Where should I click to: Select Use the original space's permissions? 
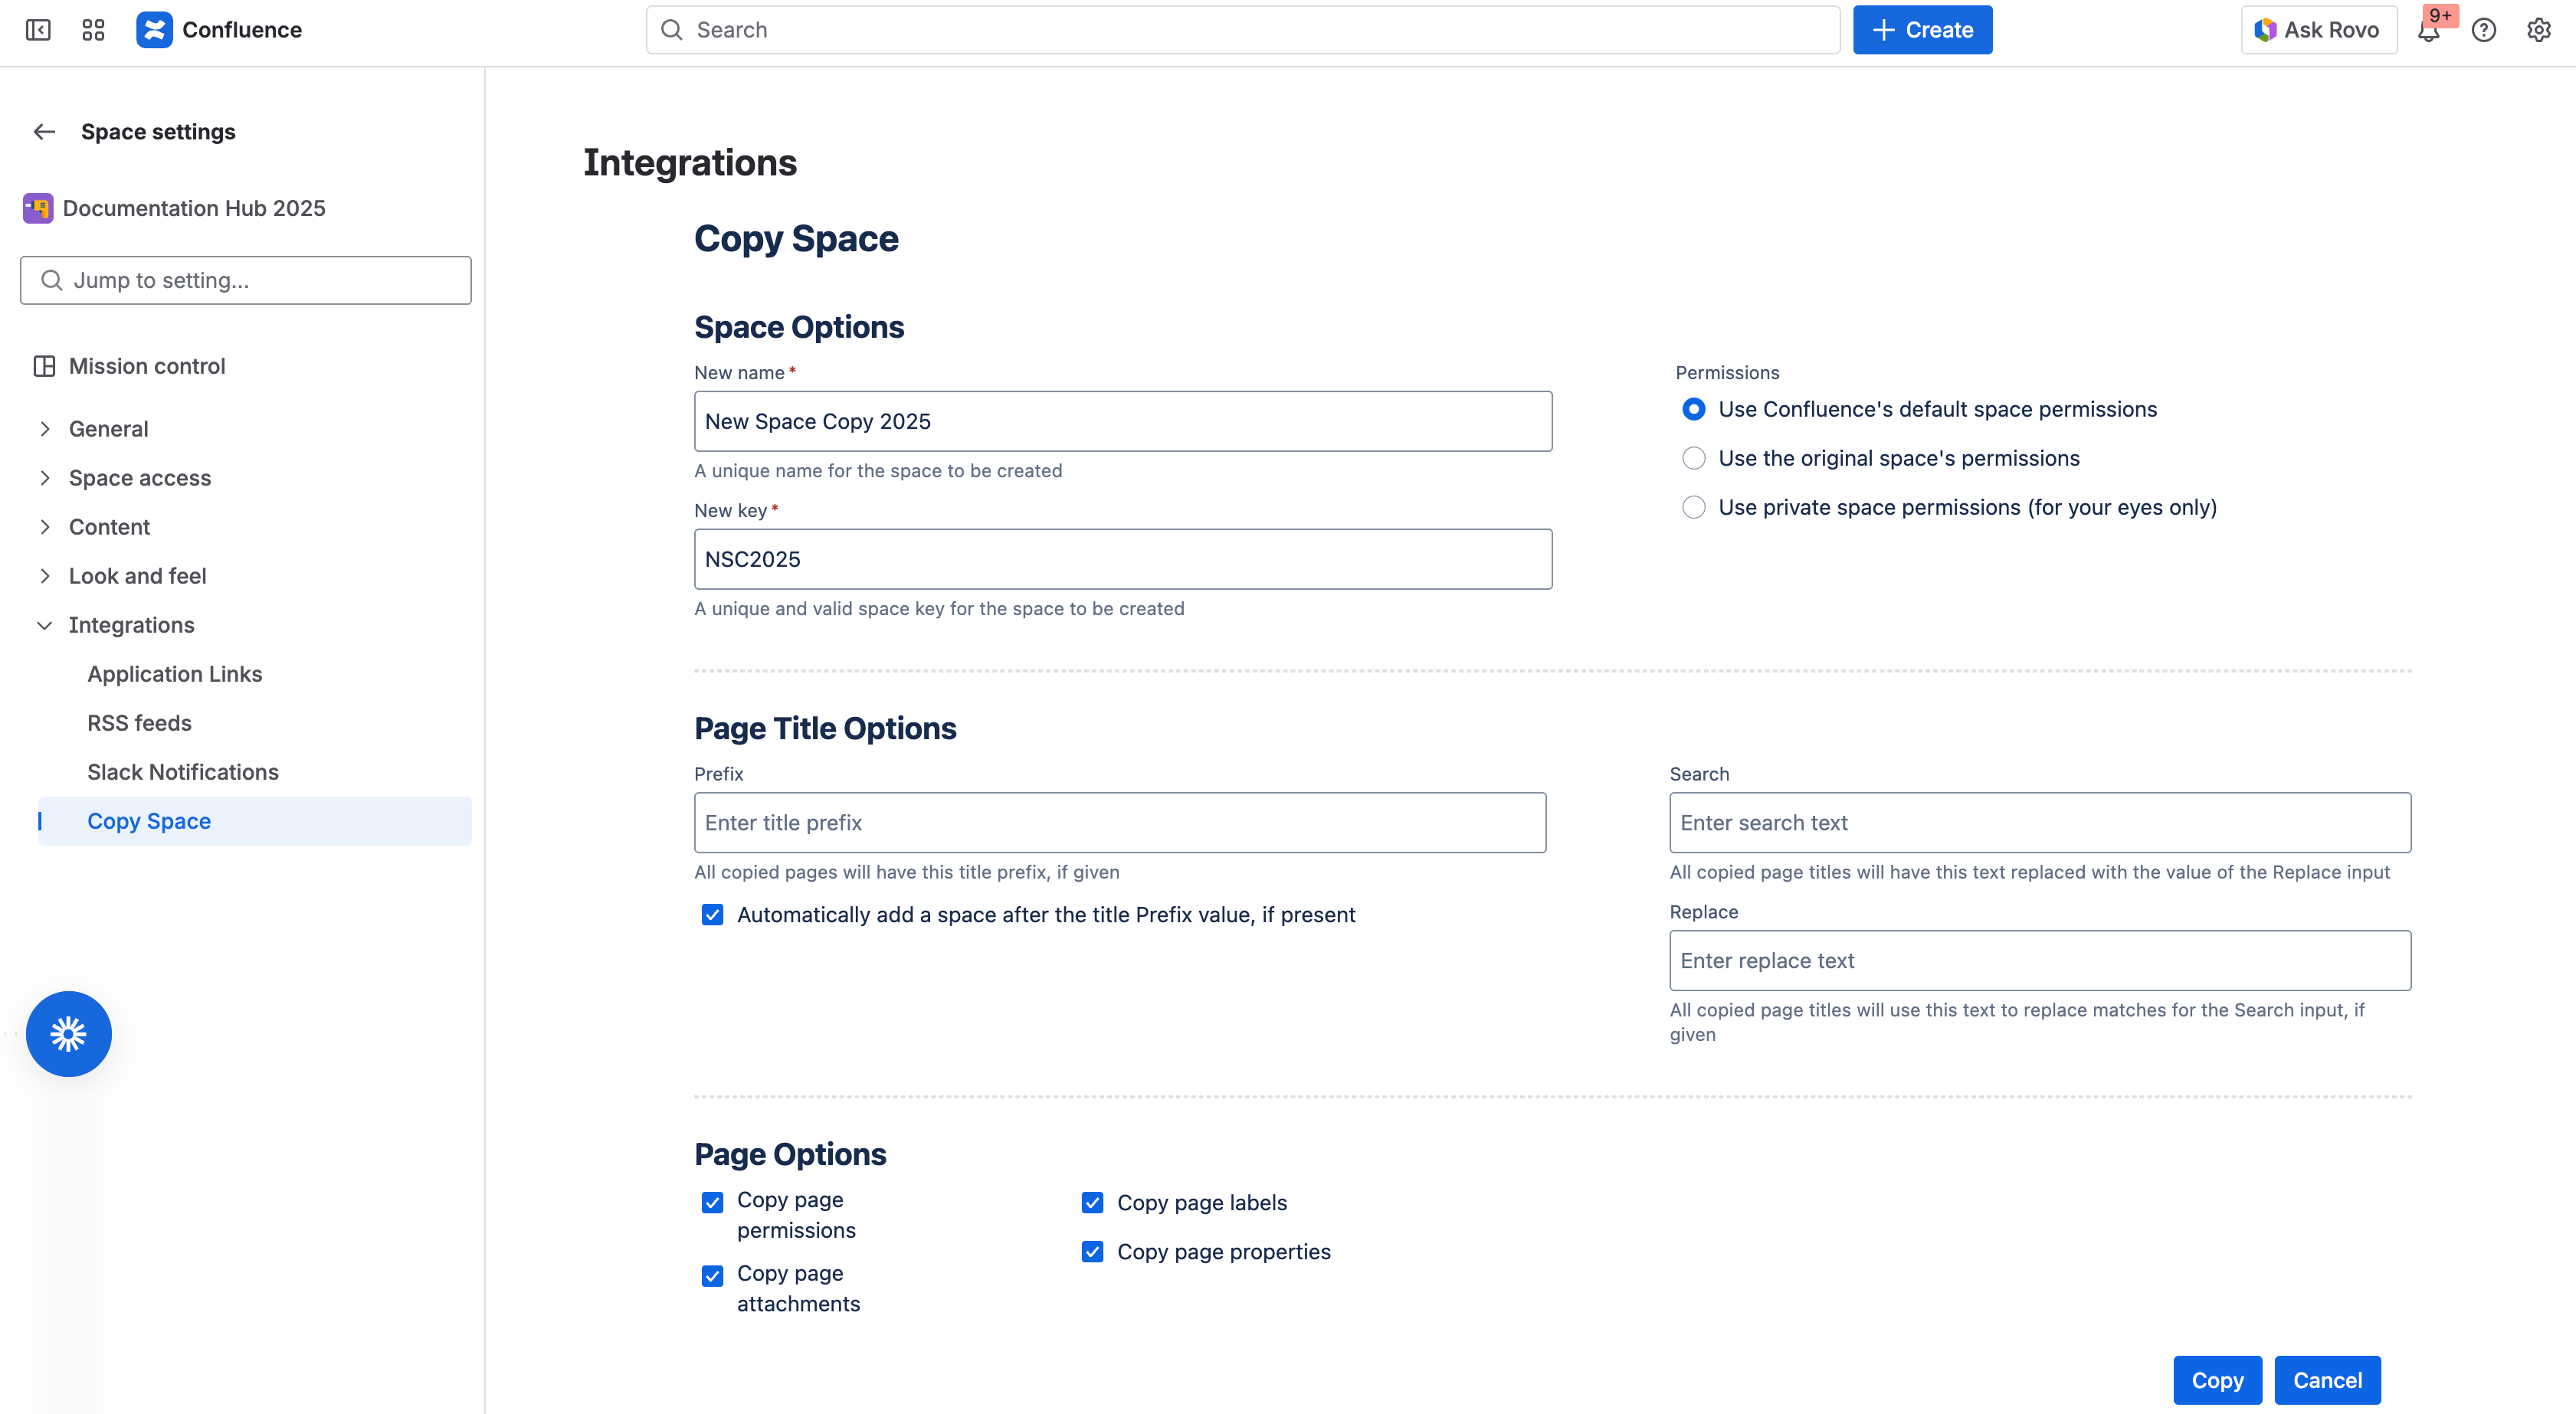click(x=1694, y=458)
